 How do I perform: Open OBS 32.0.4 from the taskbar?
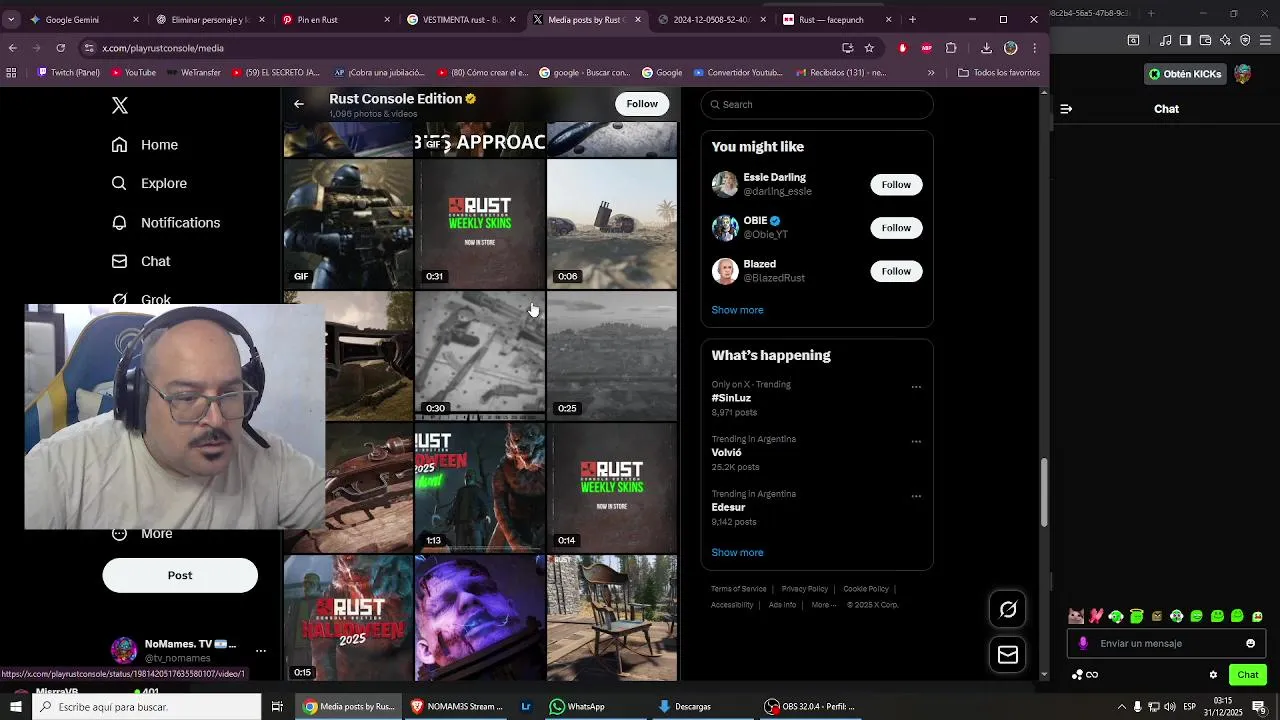click(x=811, y=707)
